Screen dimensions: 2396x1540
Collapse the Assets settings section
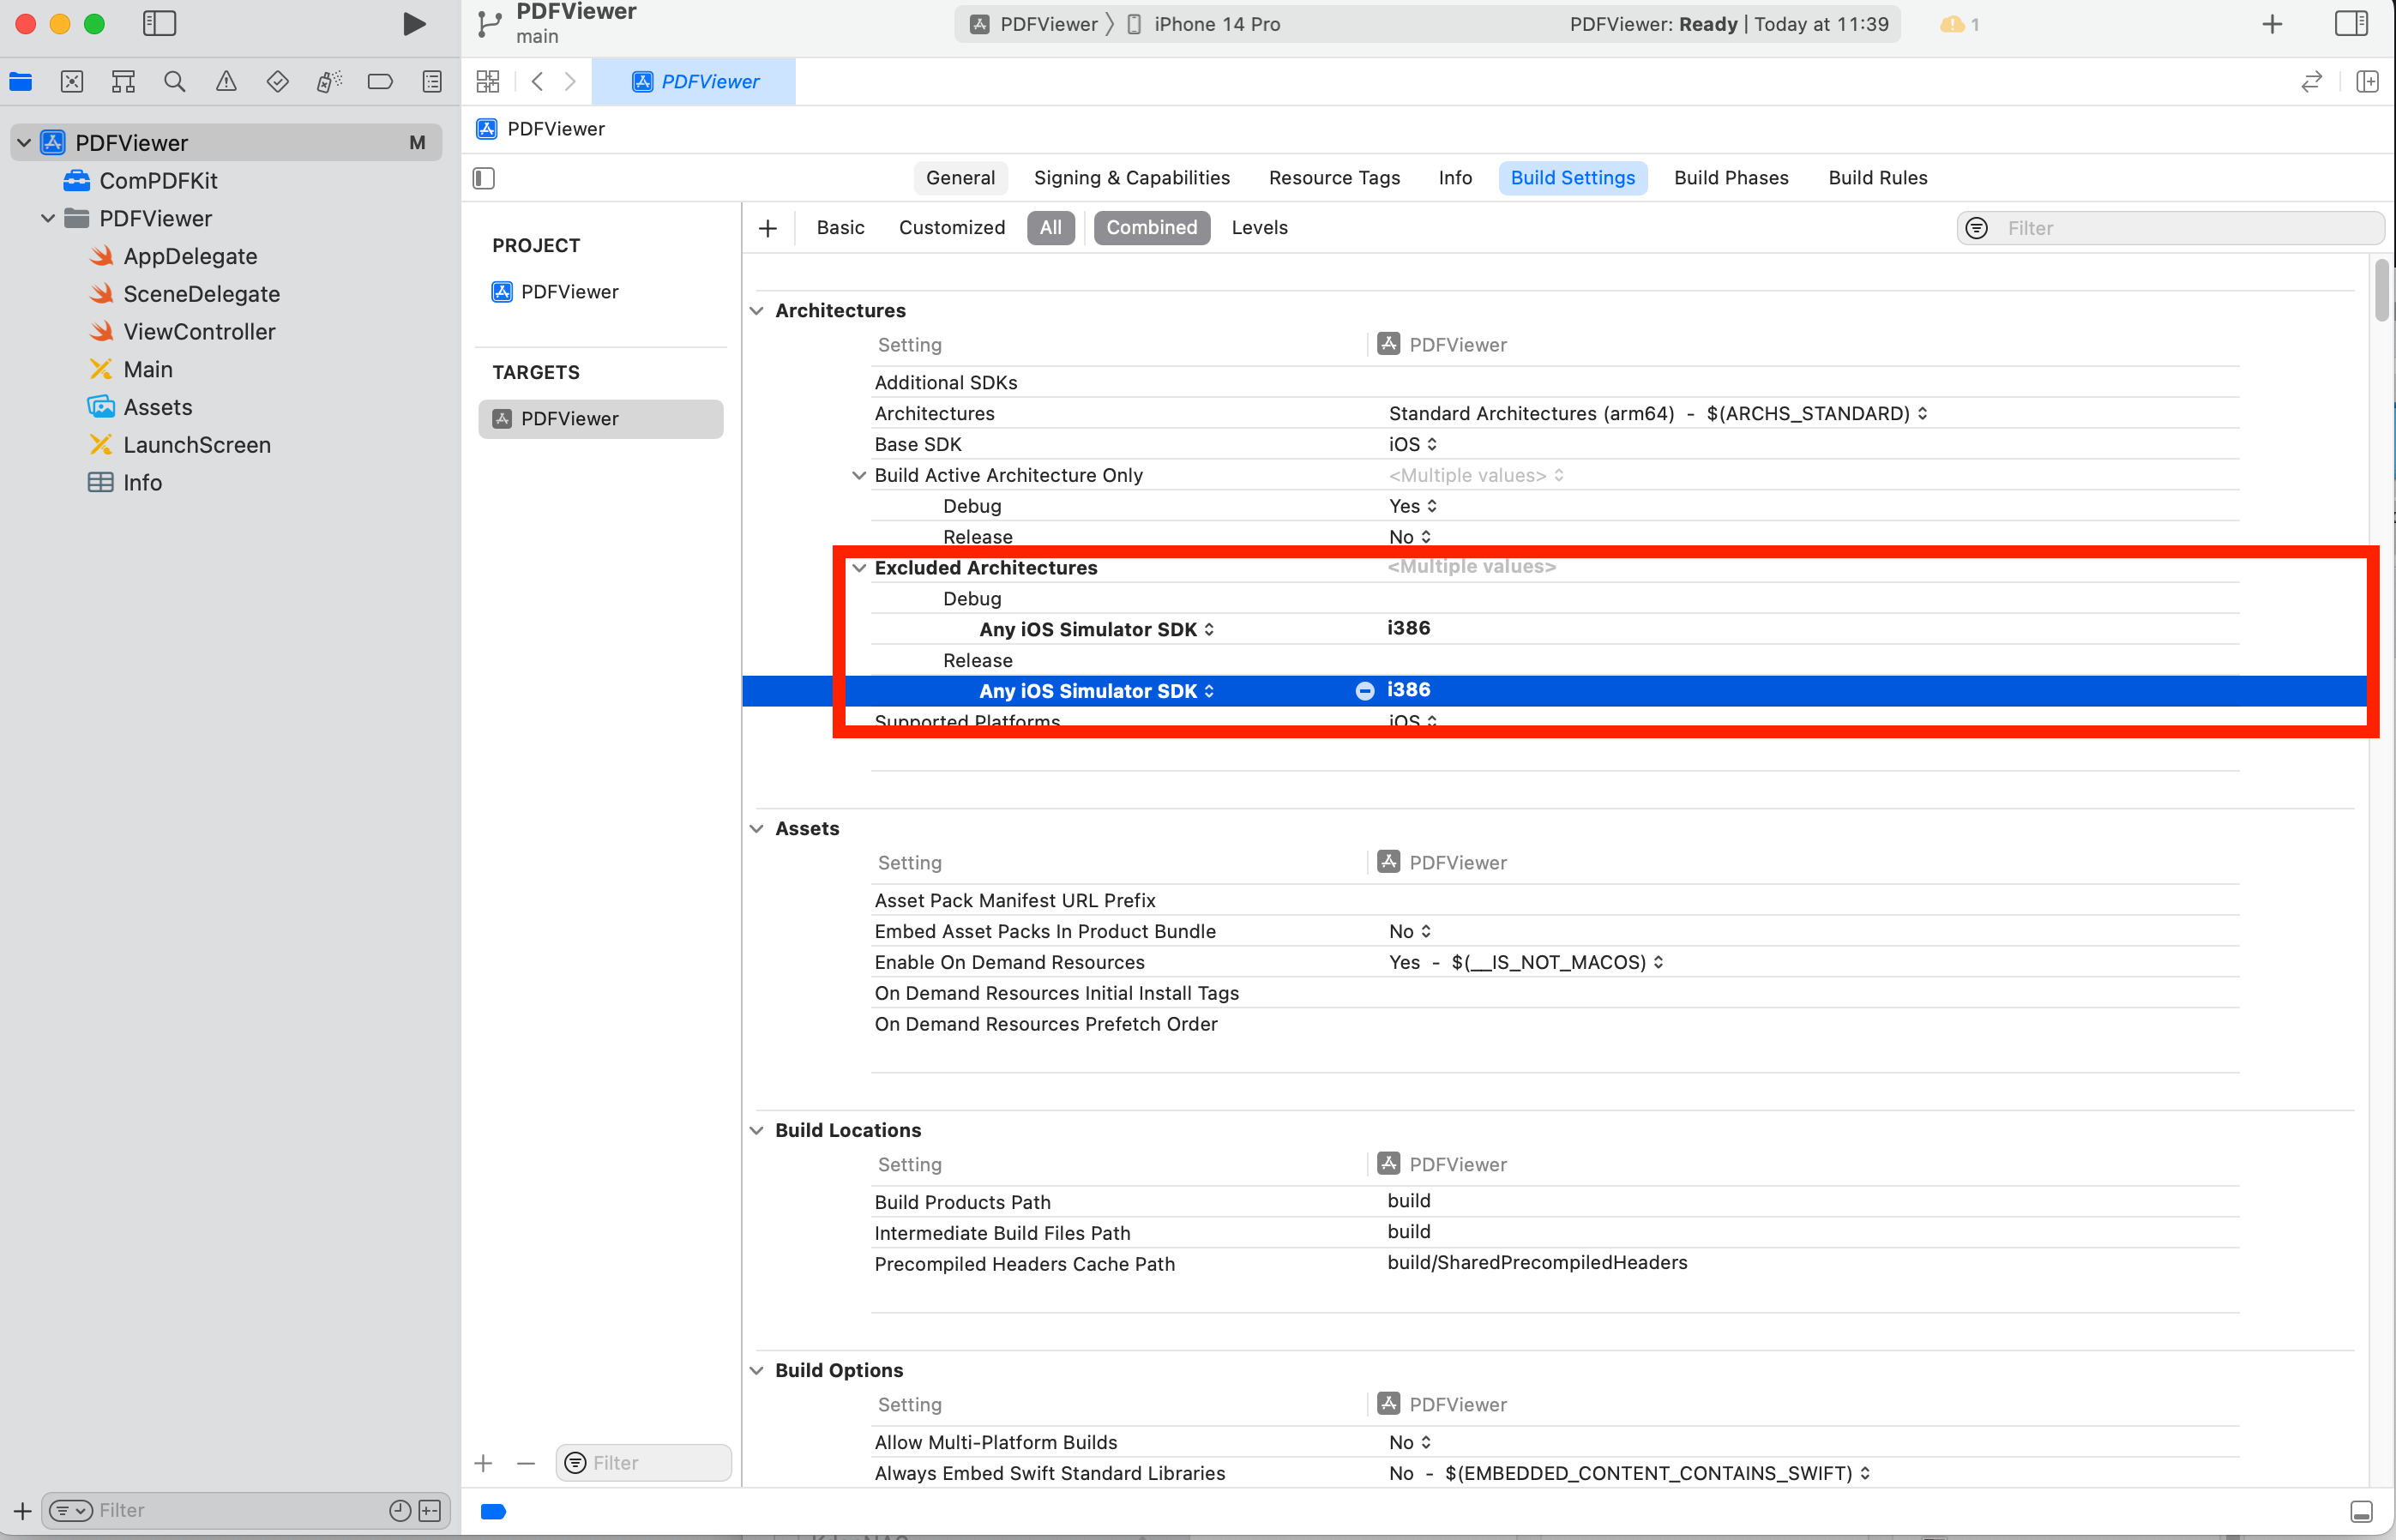click(757, 828)
